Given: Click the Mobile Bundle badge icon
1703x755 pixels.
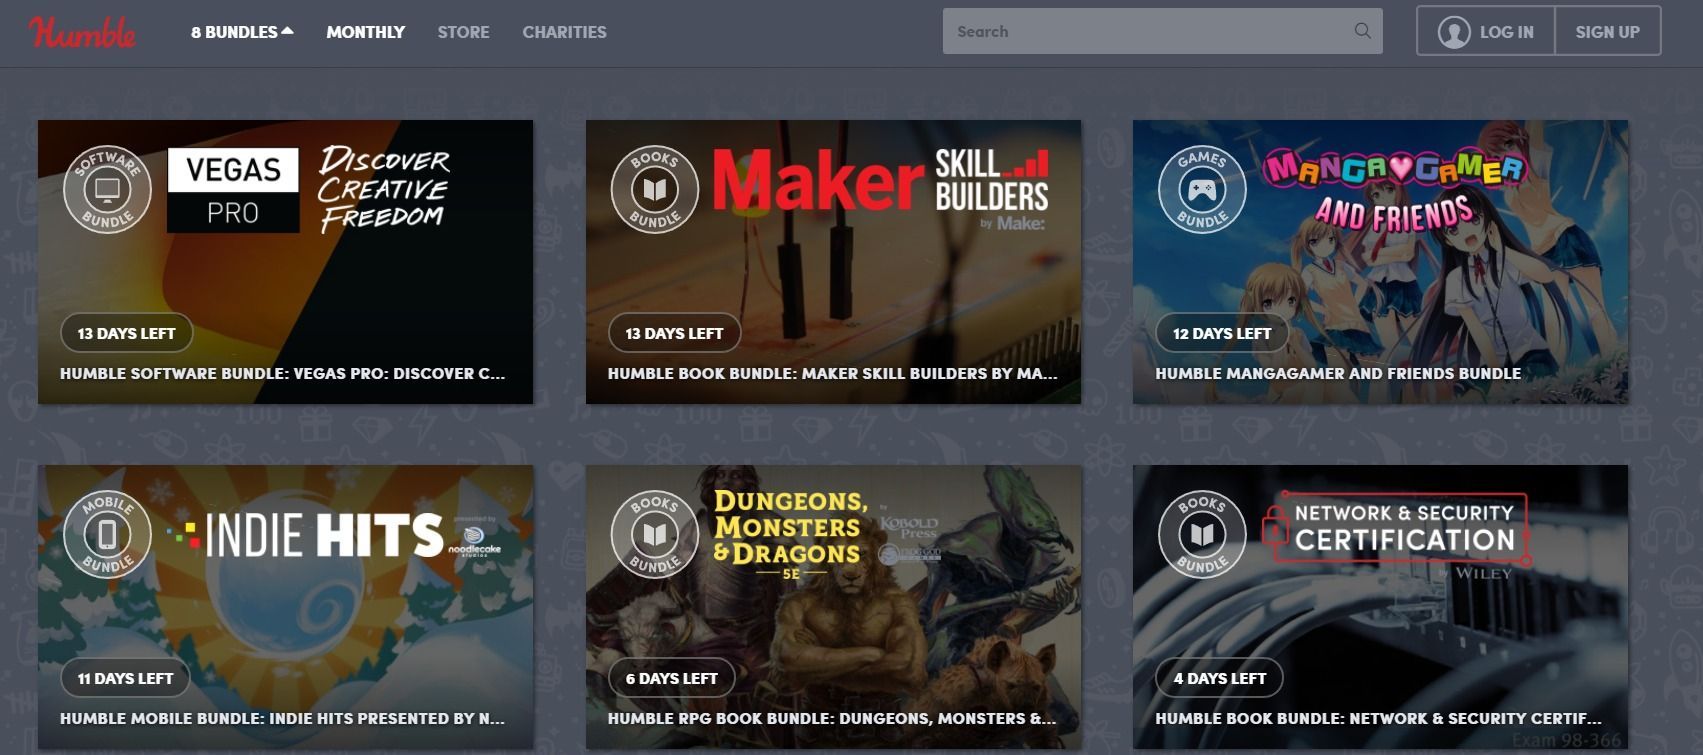Looking at the screenshot, I should (x=107, y=534).
